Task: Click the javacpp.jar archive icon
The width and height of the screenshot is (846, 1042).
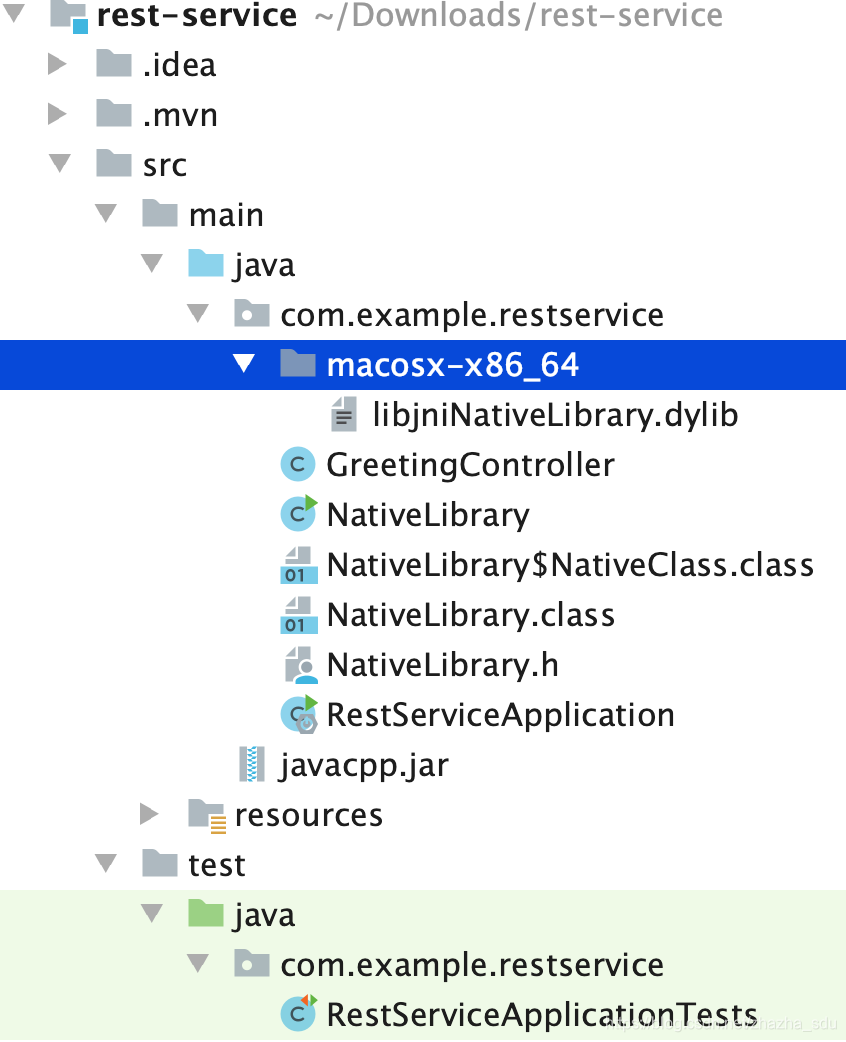Action: coord(250,764)
